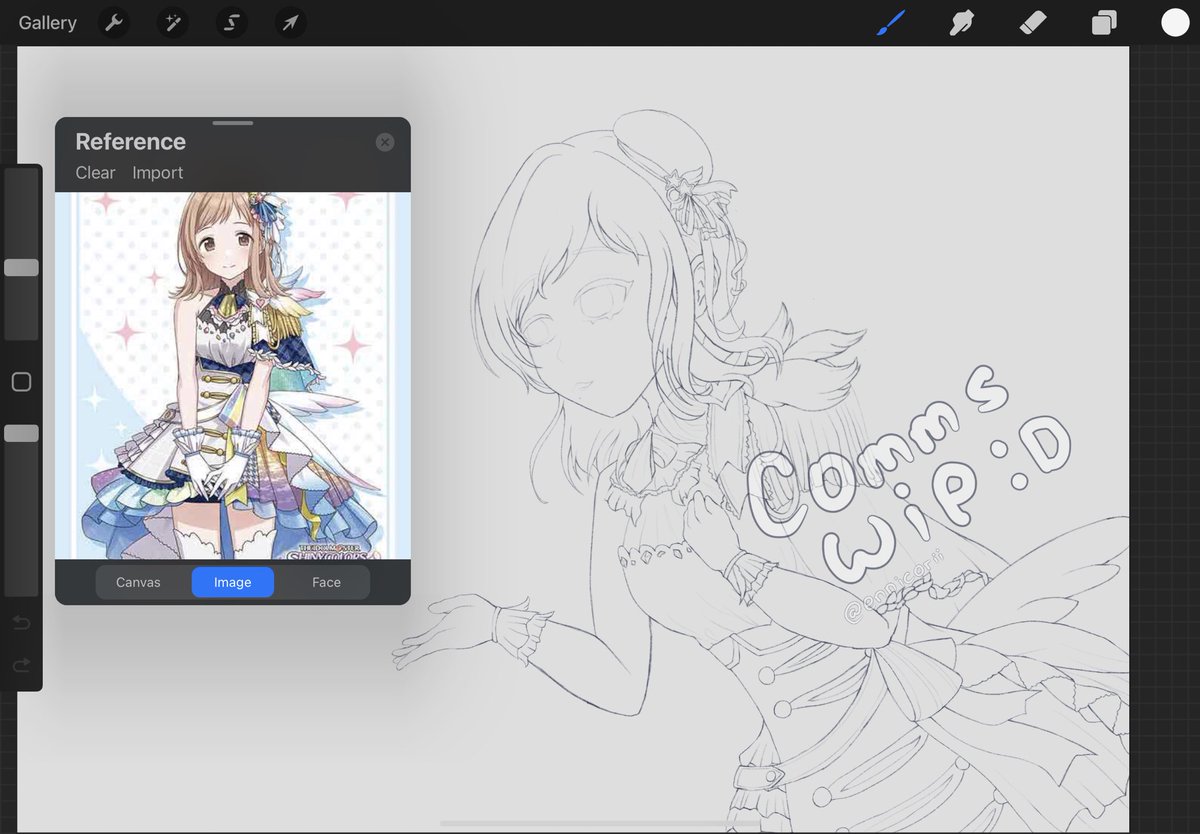Tap the Reference panel drag handle
The height and width of the screenshot is (834, 1200).
pyautogui.click(x=233, y=123)
